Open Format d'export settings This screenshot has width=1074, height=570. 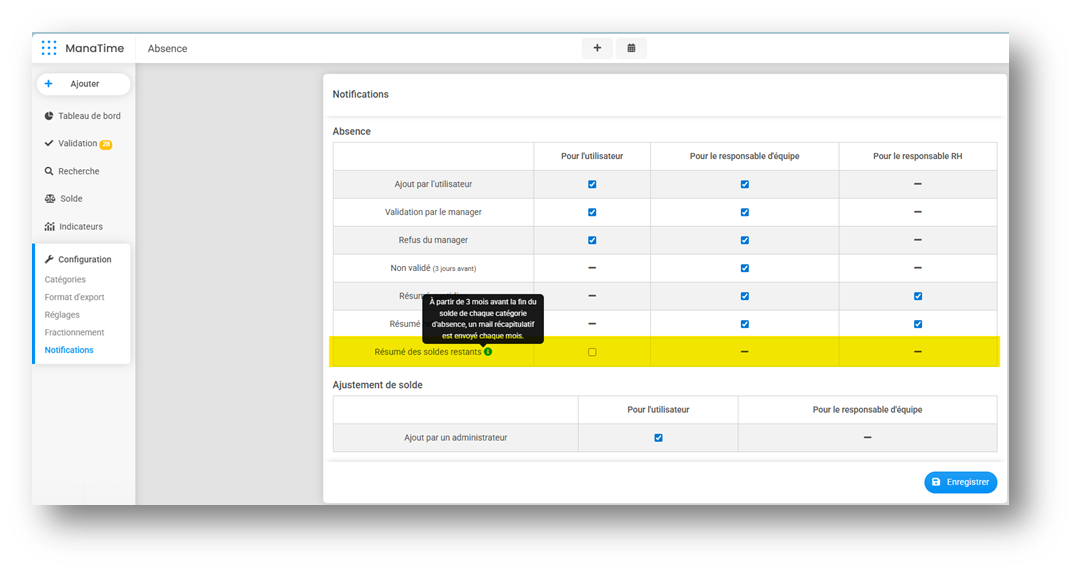[74, 297]
